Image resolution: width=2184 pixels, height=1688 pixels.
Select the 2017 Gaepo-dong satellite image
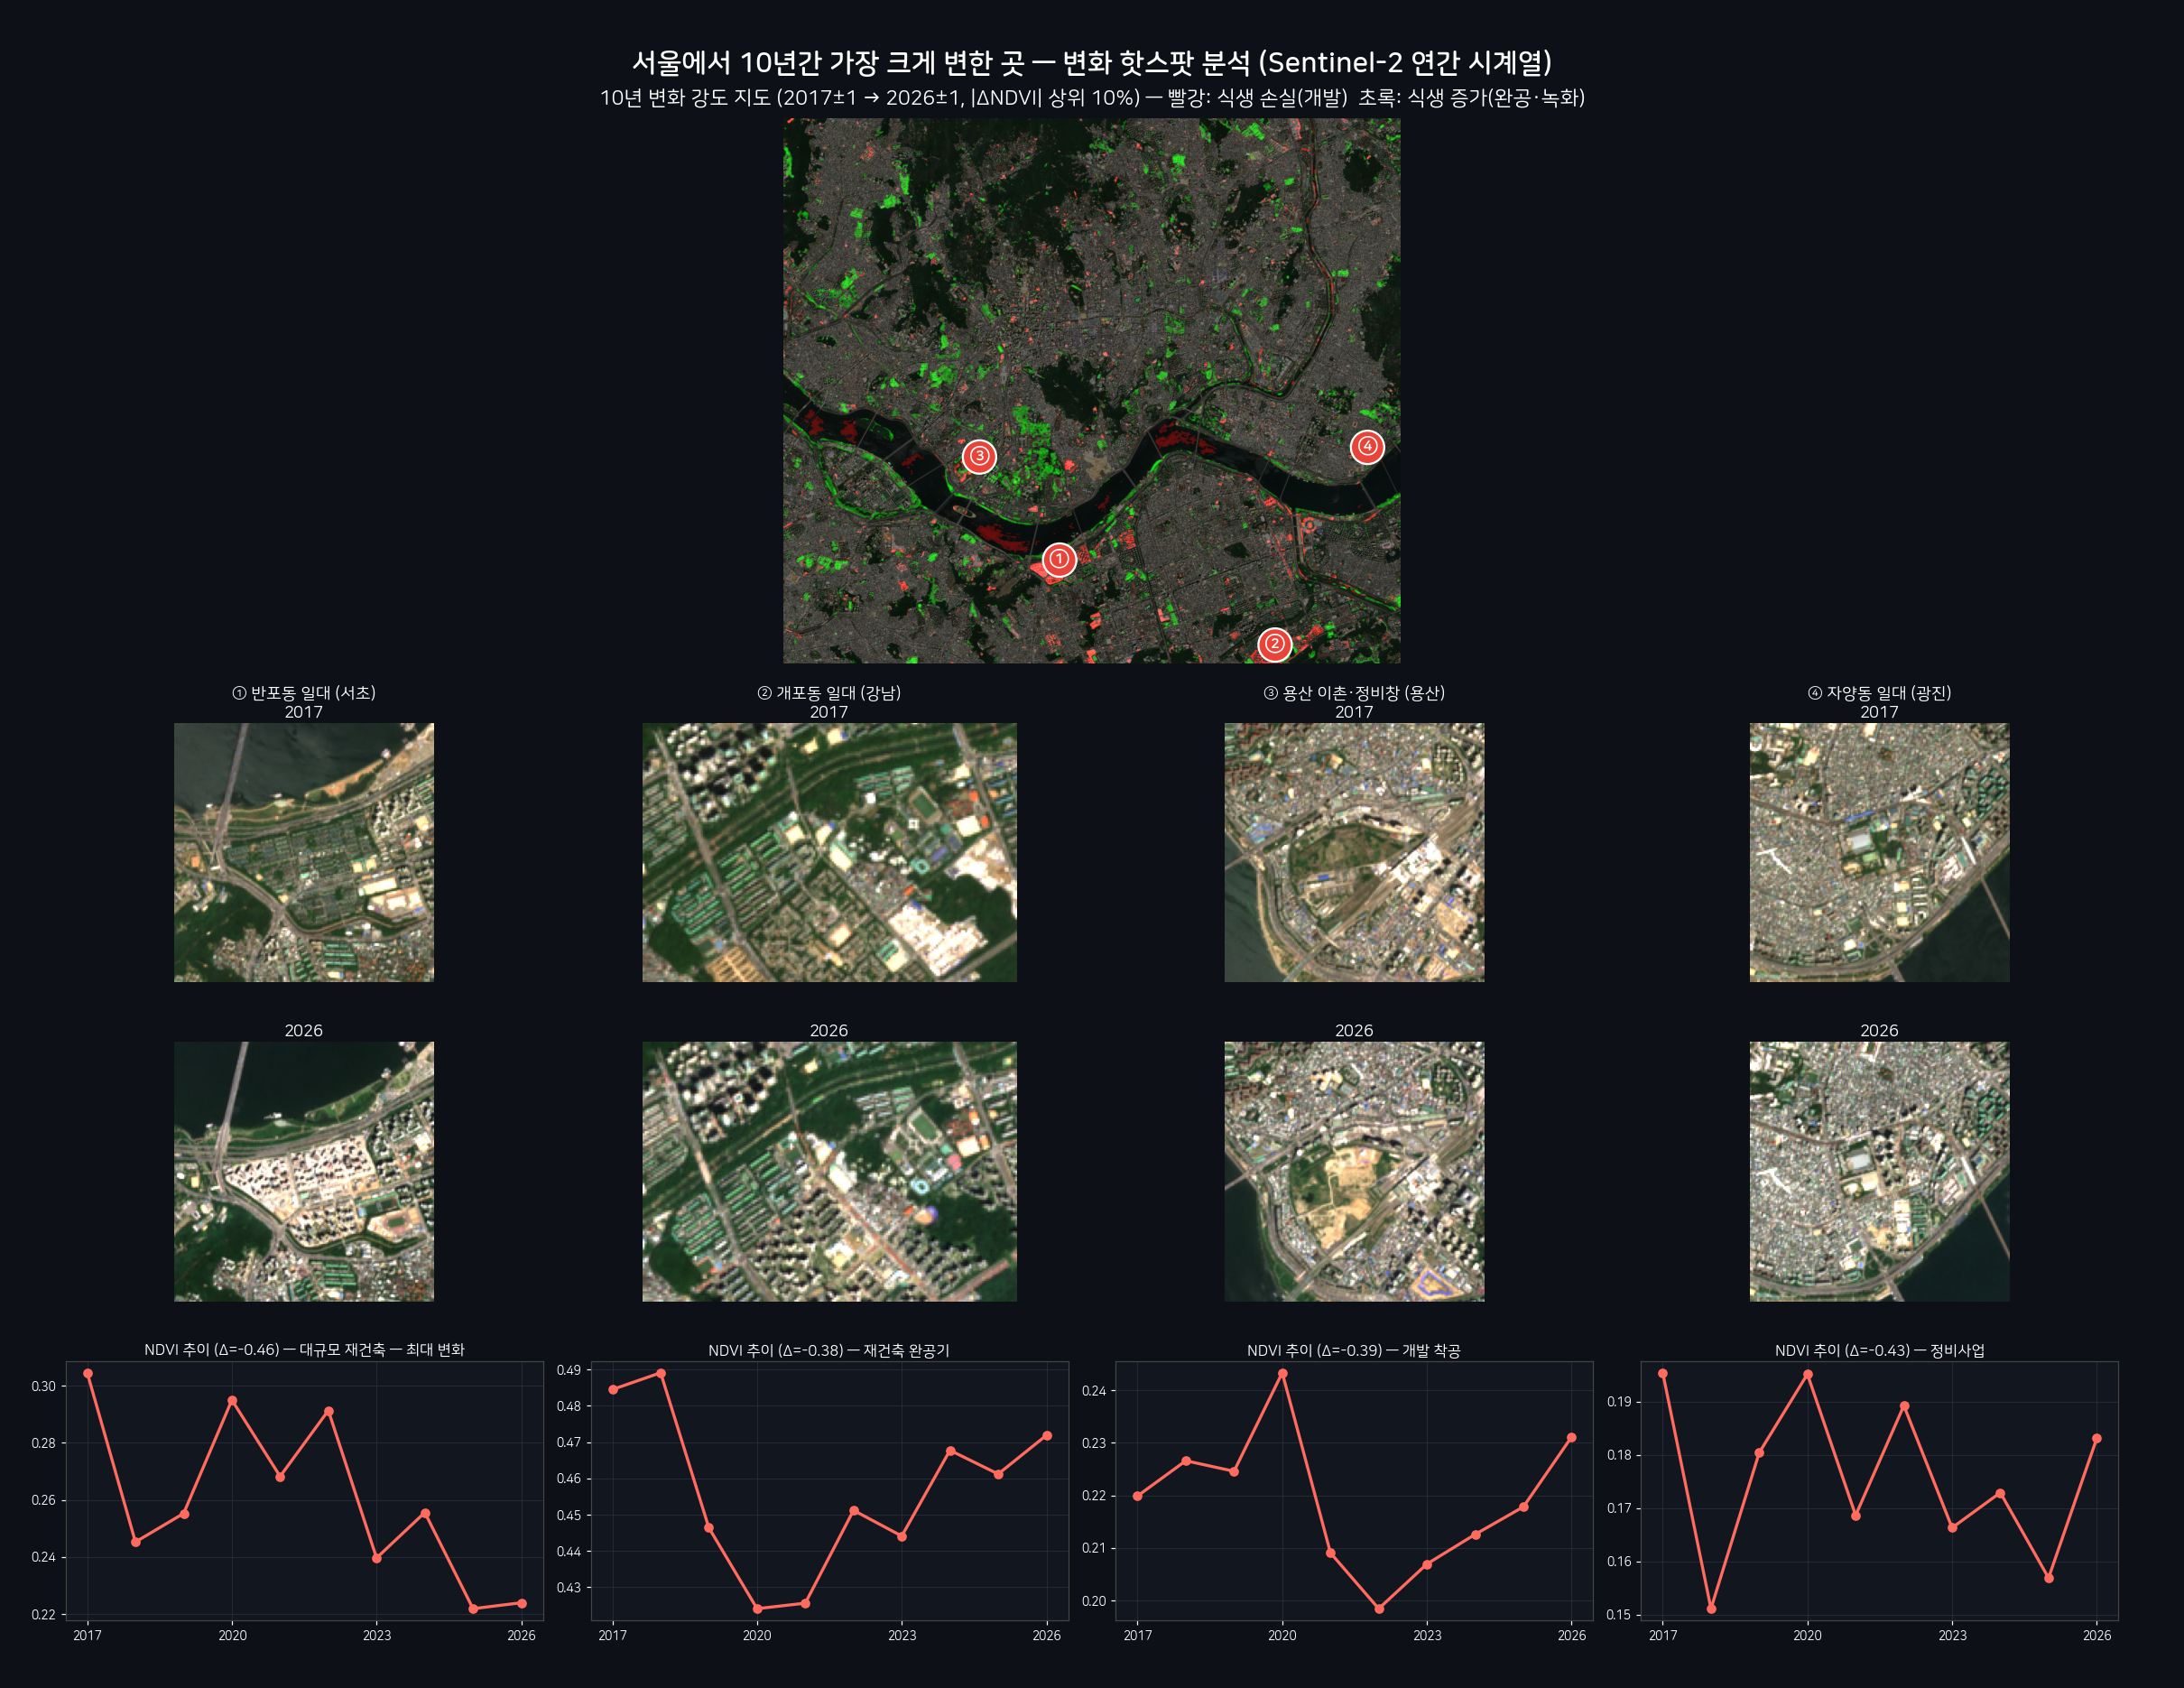(829, 852)
